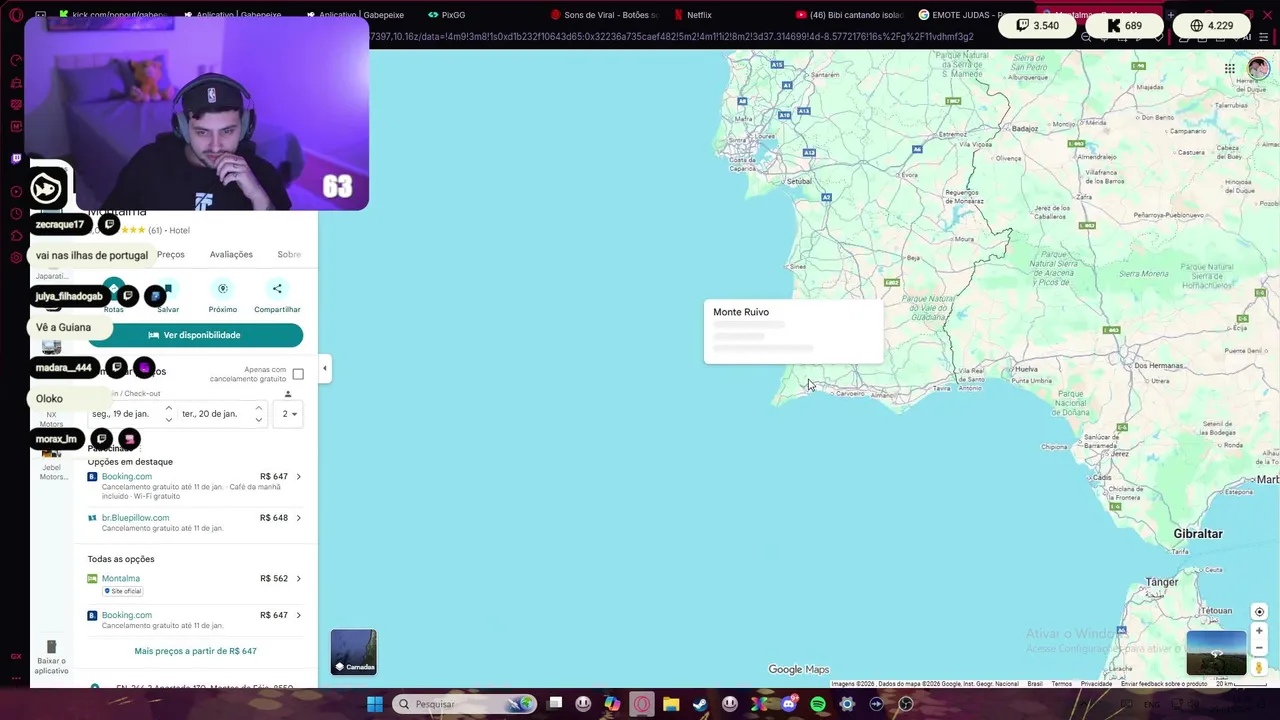Open Discord from the taskbar

(x=789, y=704)
